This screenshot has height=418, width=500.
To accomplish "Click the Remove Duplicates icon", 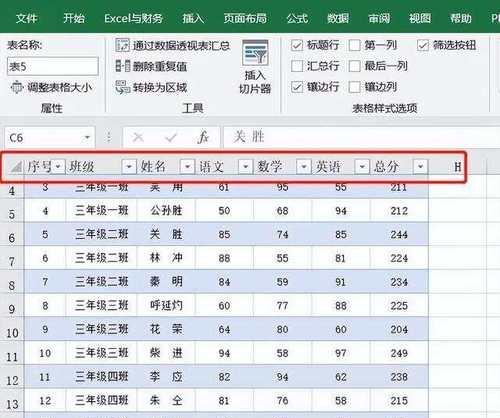I will coord(122,66).
